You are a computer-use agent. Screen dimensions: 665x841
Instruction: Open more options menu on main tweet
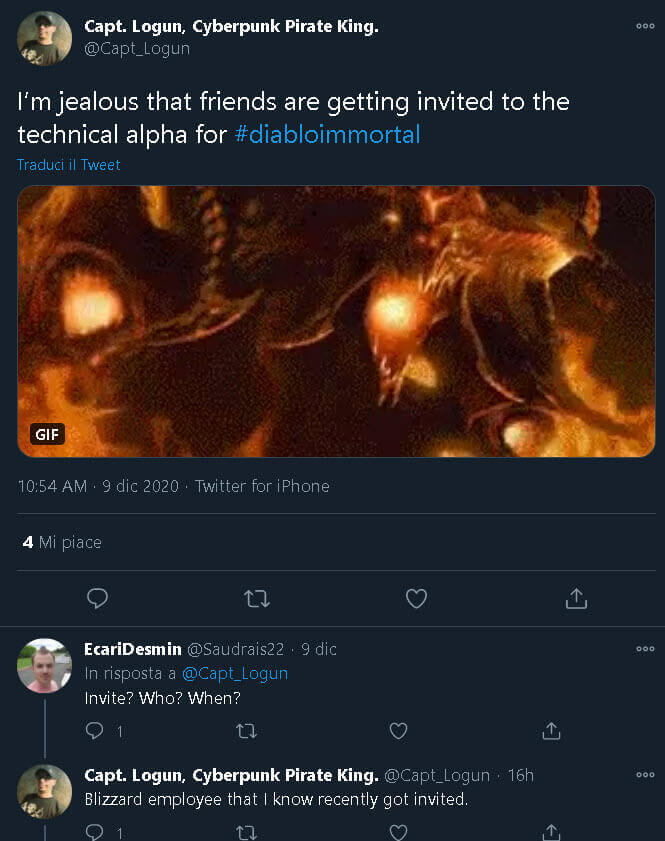pos(645,26)
